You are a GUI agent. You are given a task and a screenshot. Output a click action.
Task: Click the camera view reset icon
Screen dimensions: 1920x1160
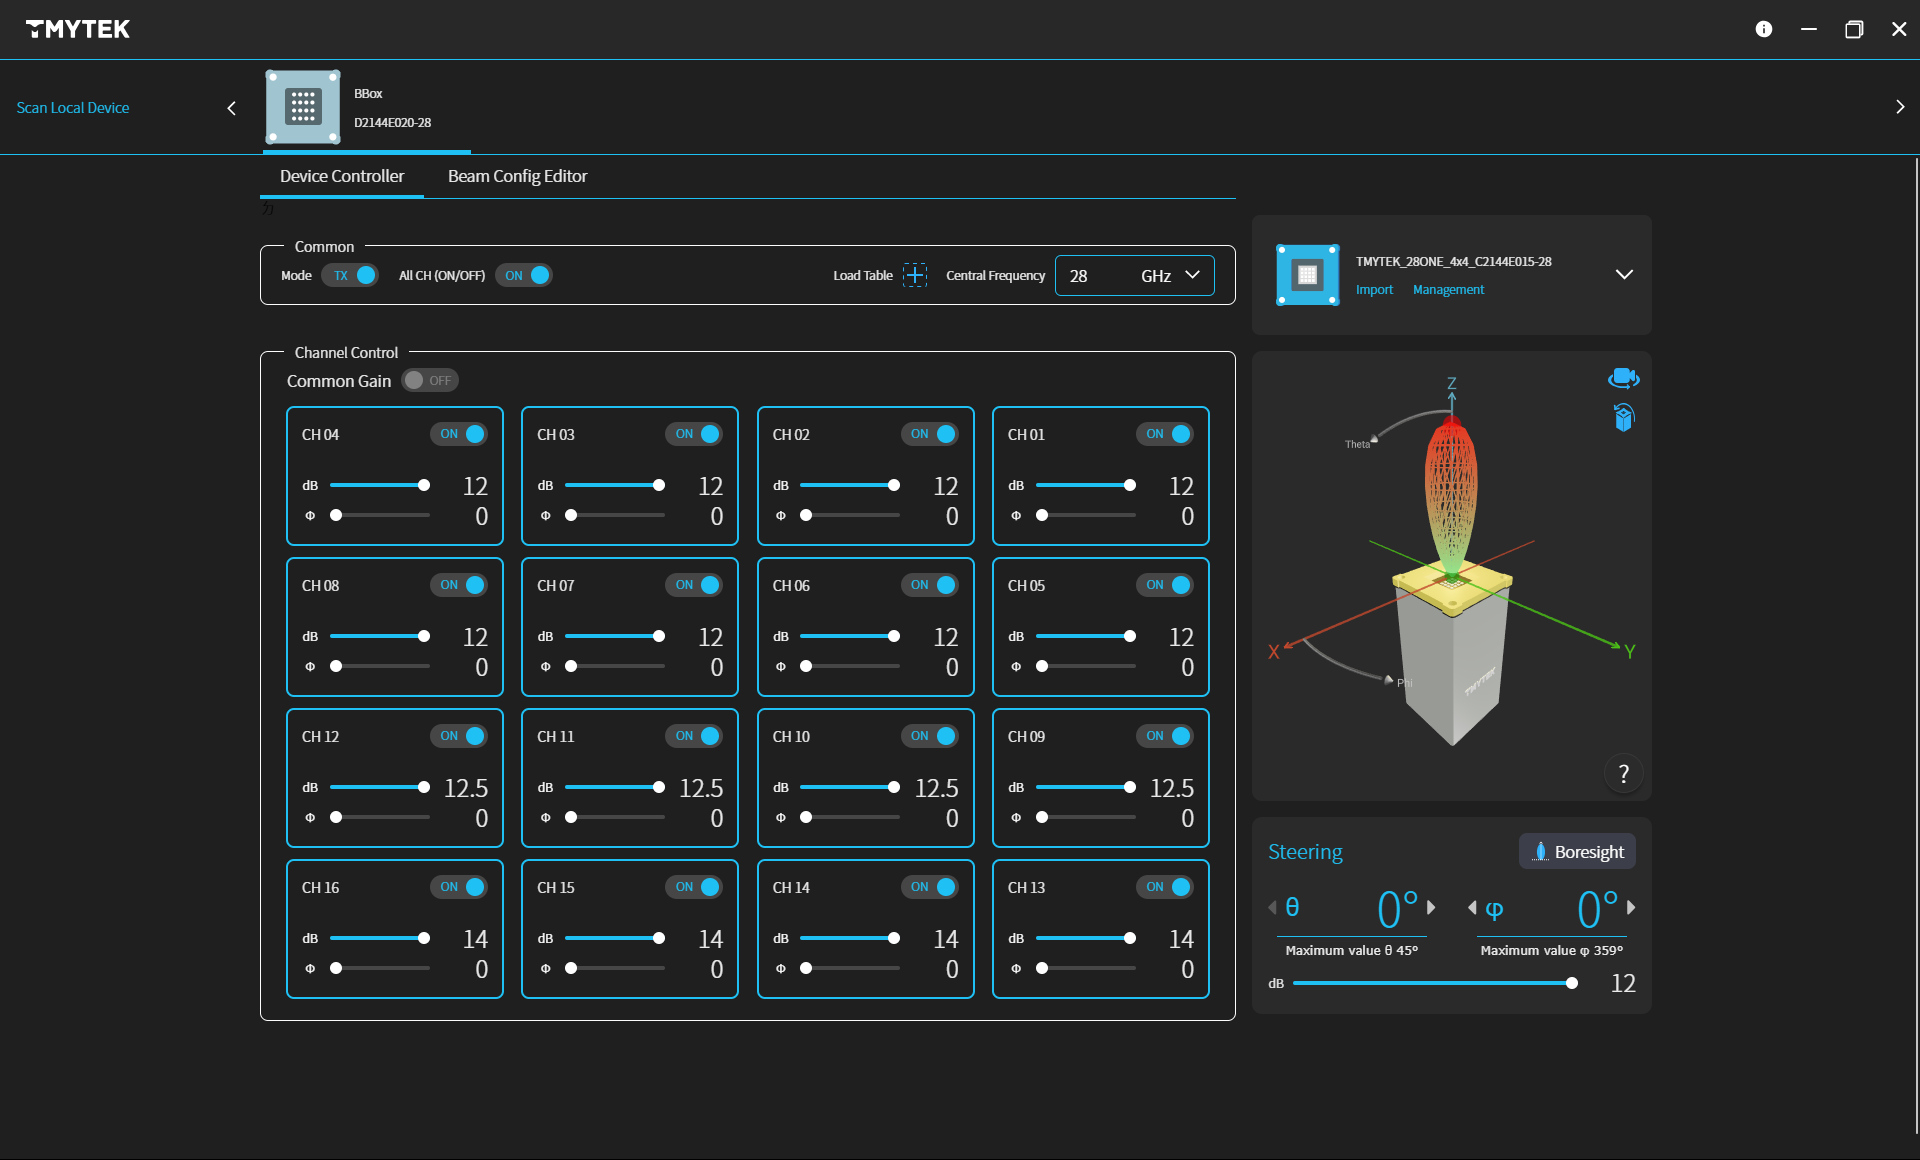click(1623, 378)
